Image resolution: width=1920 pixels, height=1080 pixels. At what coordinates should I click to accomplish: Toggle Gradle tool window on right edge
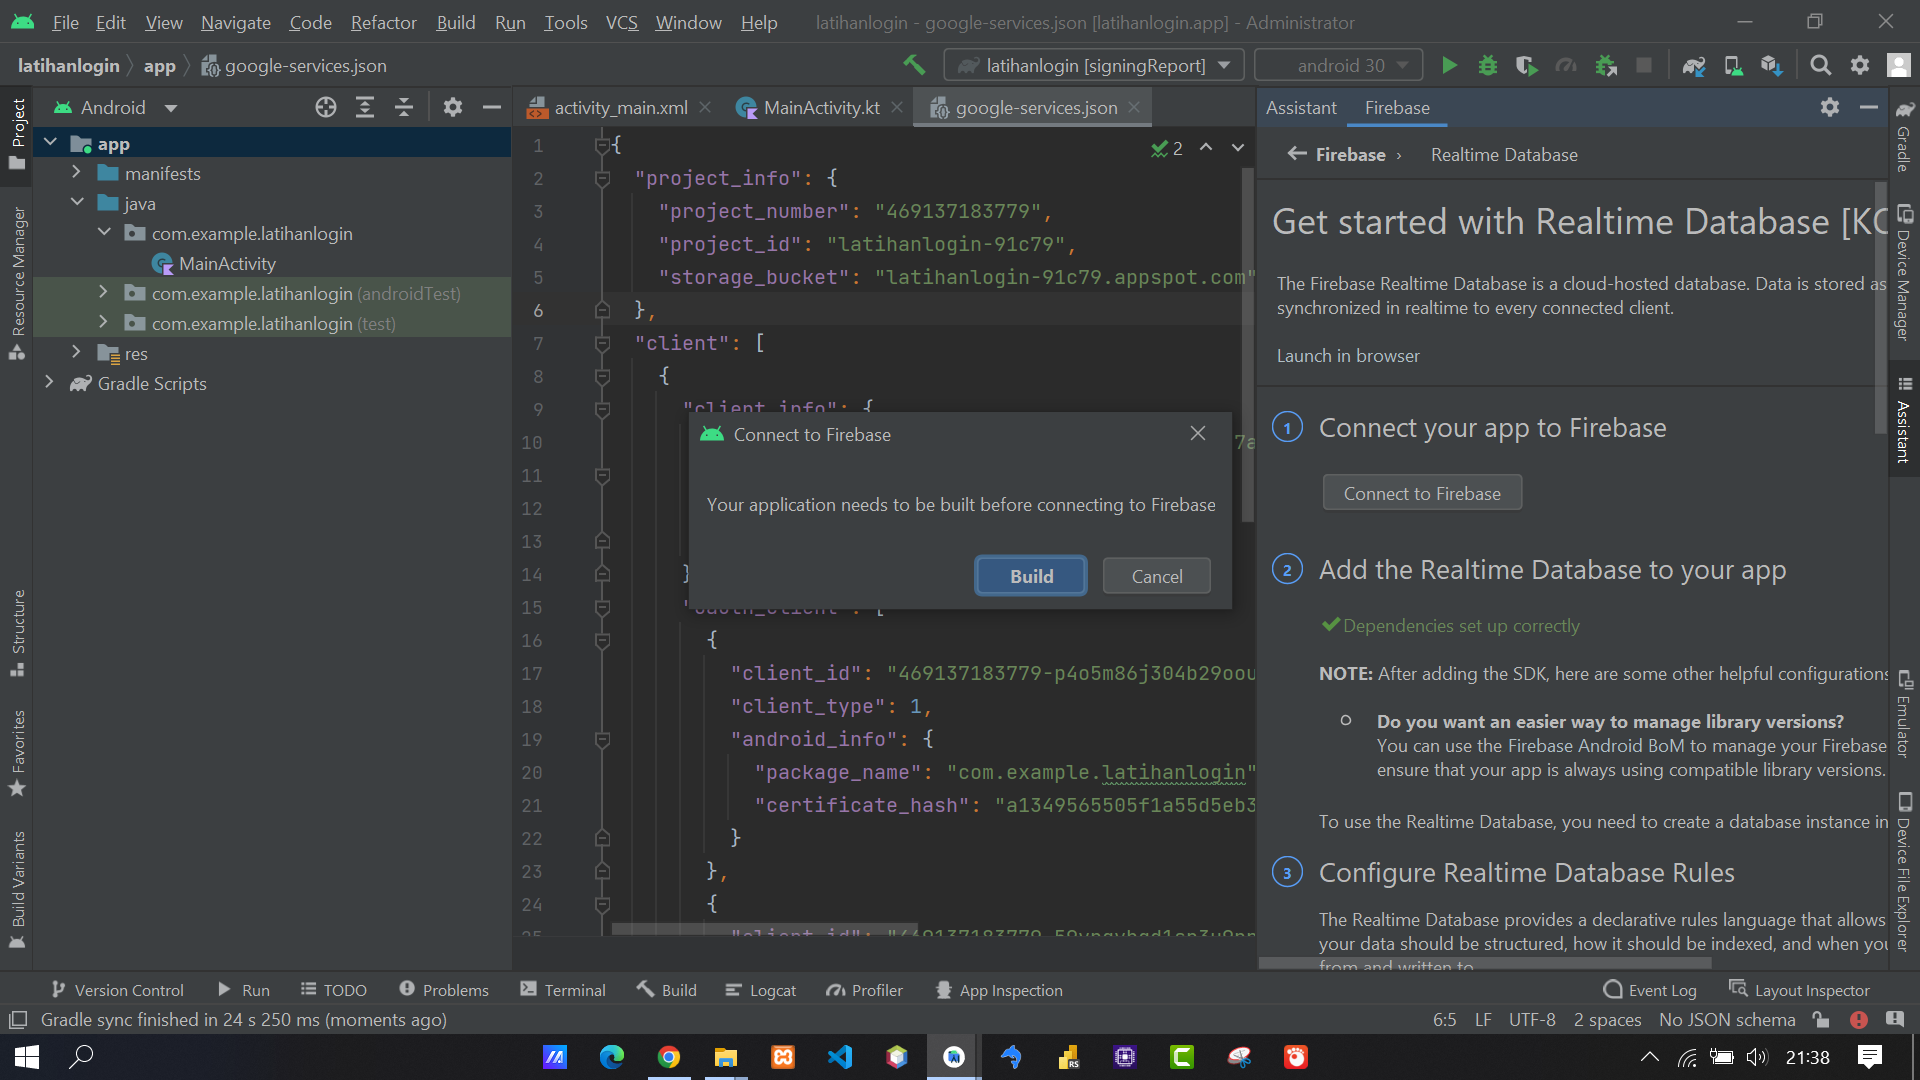(1904, 136)
